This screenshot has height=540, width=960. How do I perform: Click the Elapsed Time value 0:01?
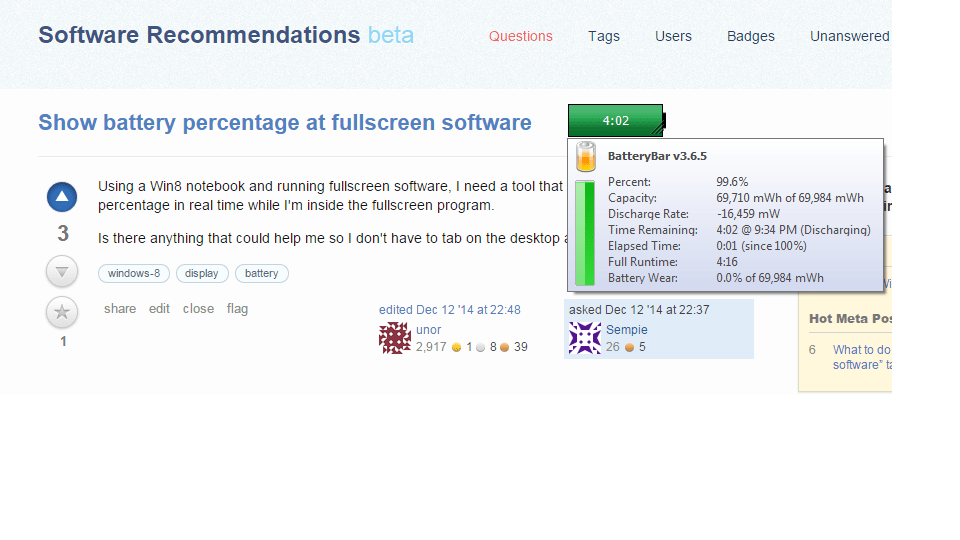[x=761, y=246]
